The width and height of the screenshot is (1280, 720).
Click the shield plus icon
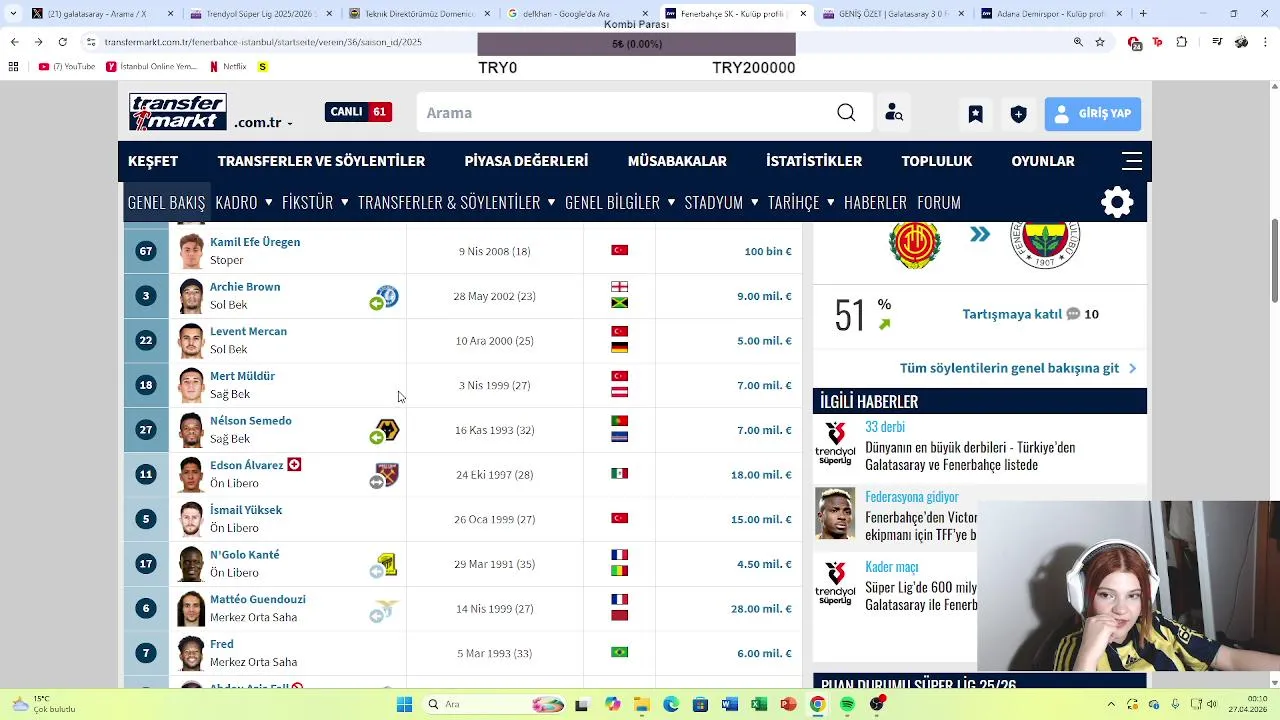1018,114
